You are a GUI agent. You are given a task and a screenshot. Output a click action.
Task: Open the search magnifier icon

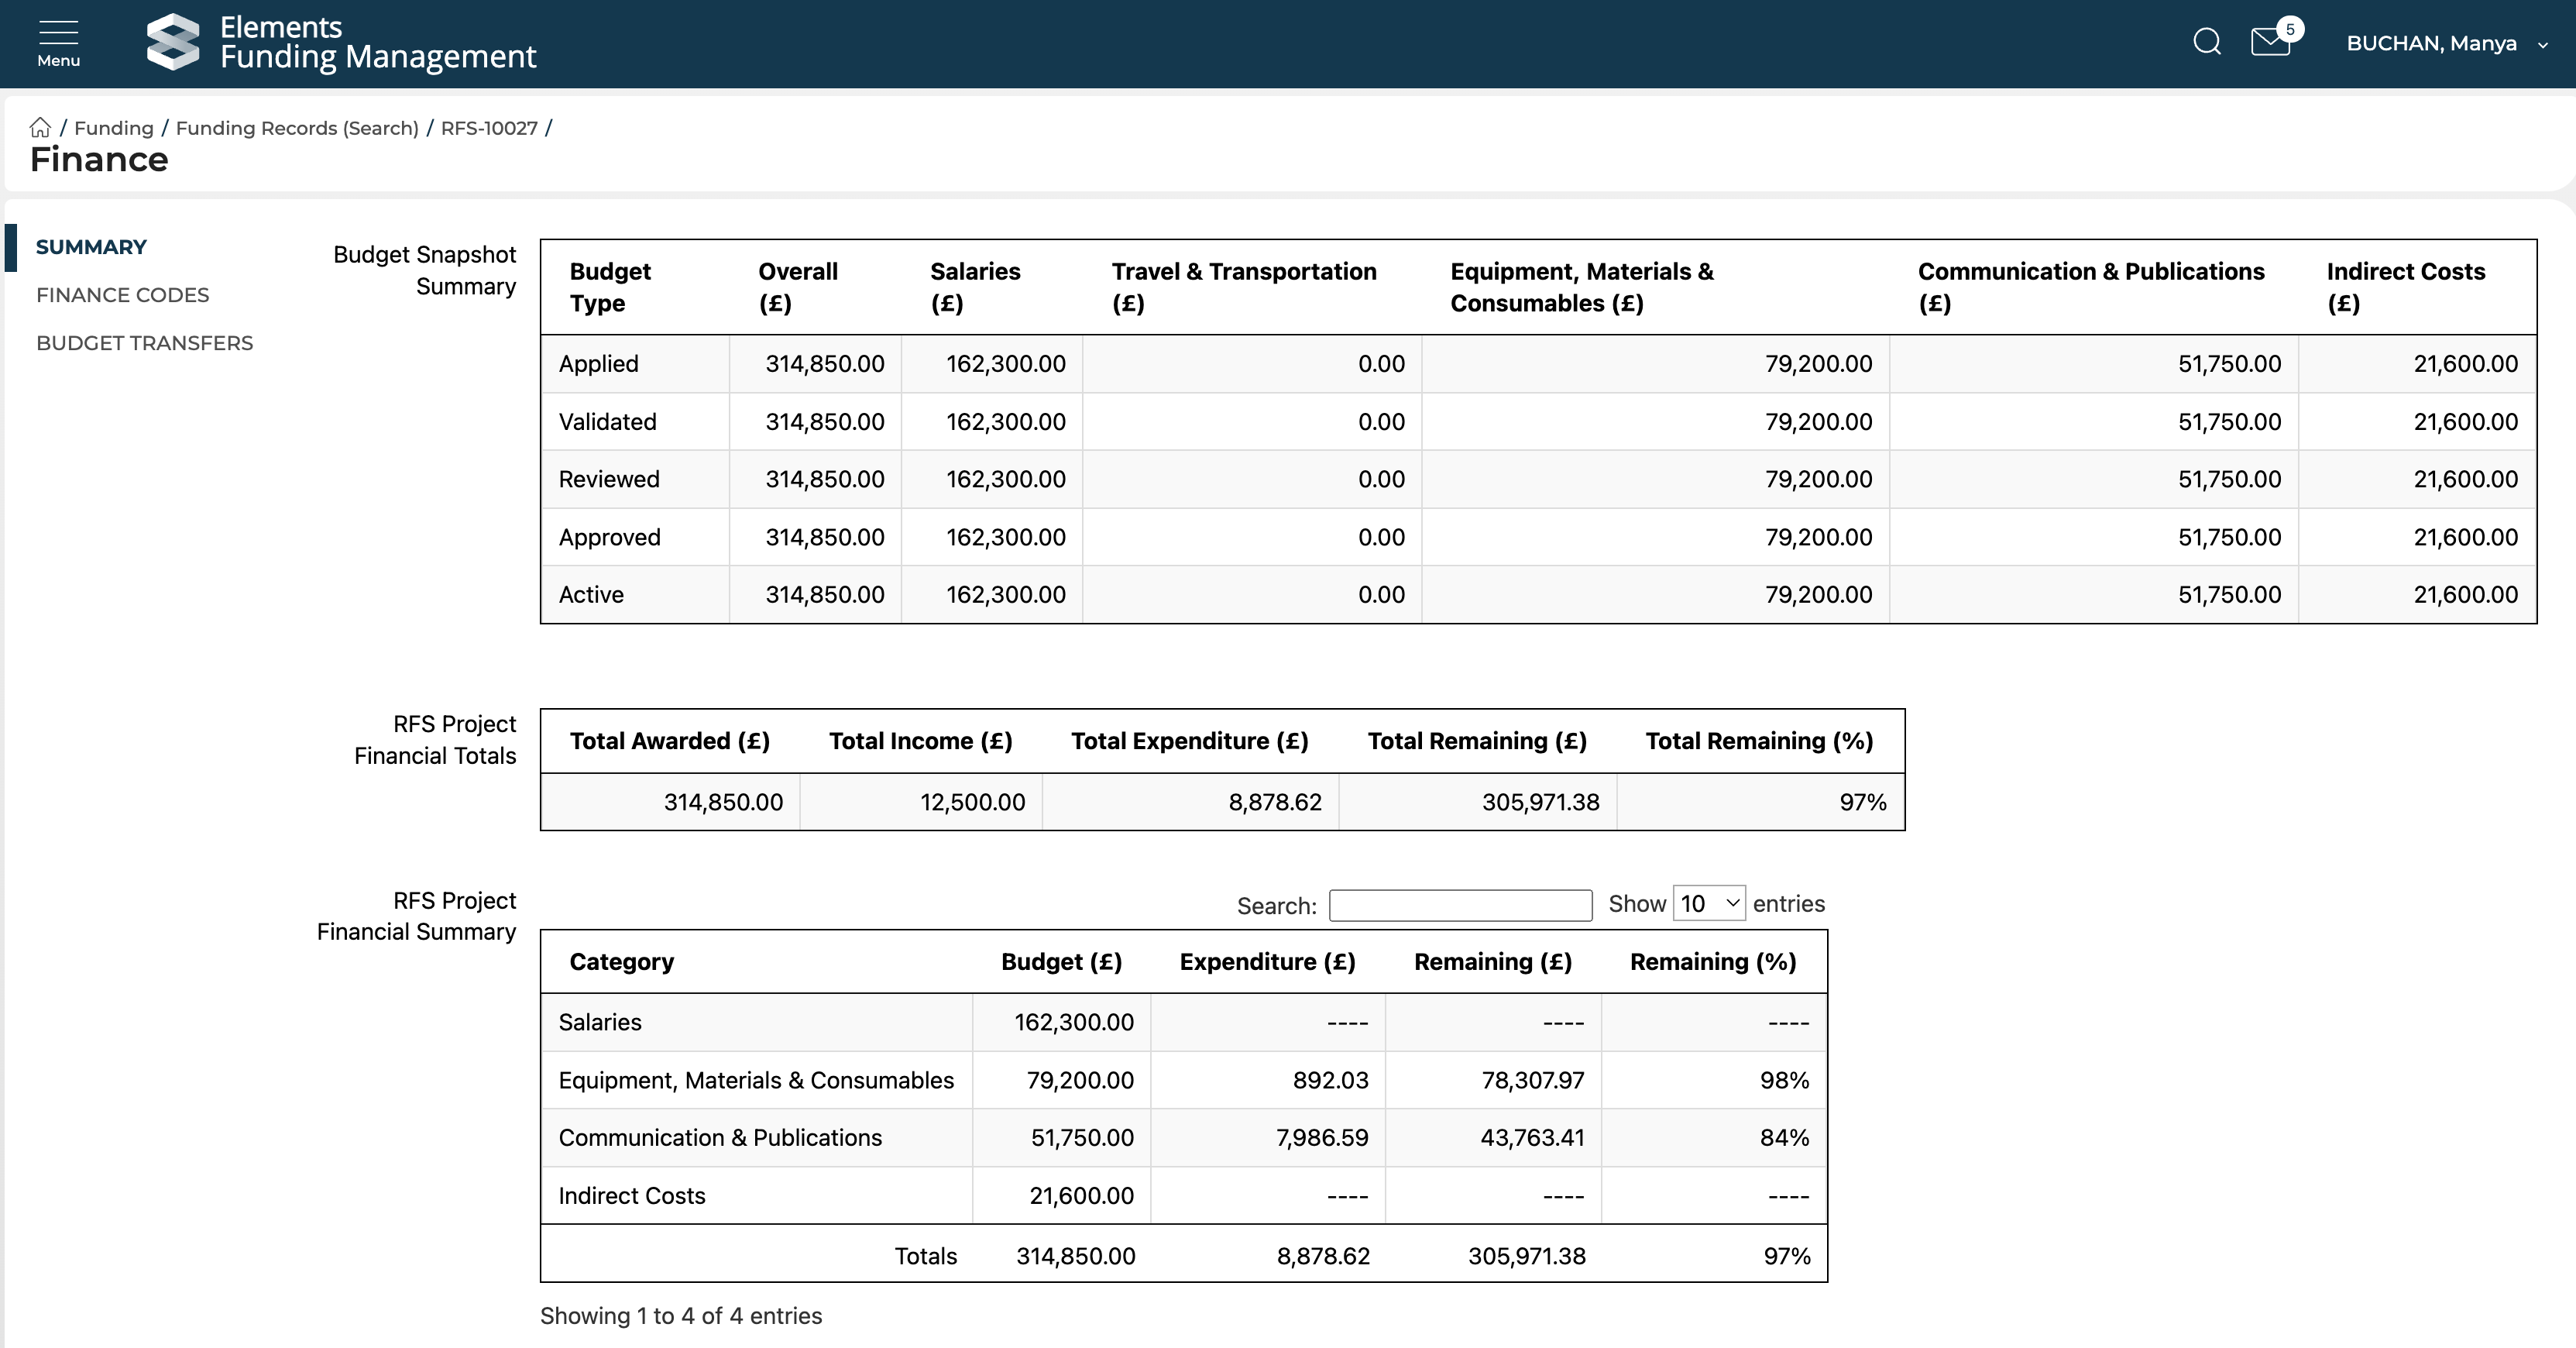pos(2206,42)
